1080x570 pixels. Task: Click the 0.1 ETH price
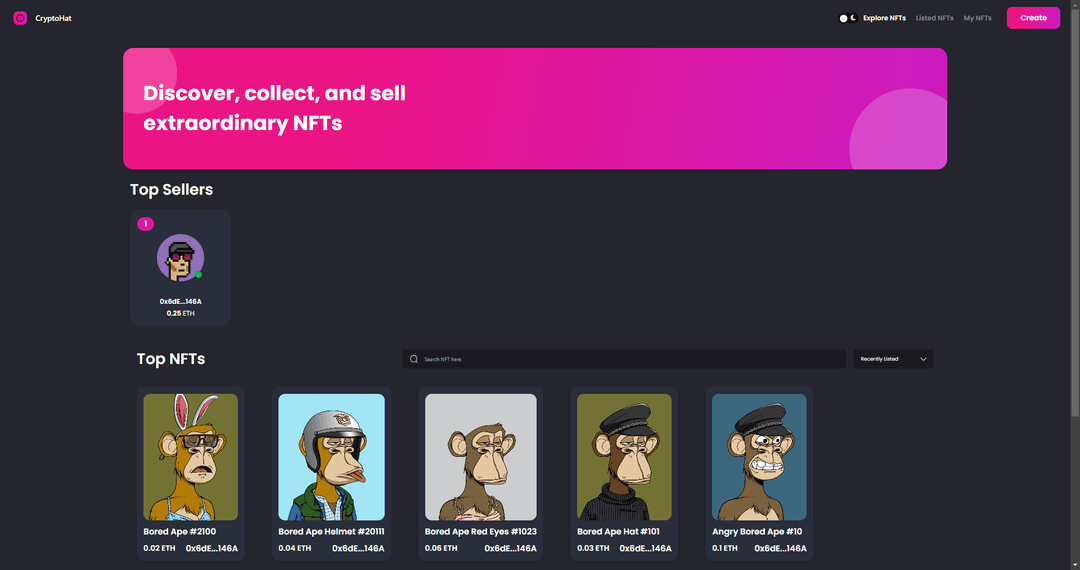[x=725, y=549]
